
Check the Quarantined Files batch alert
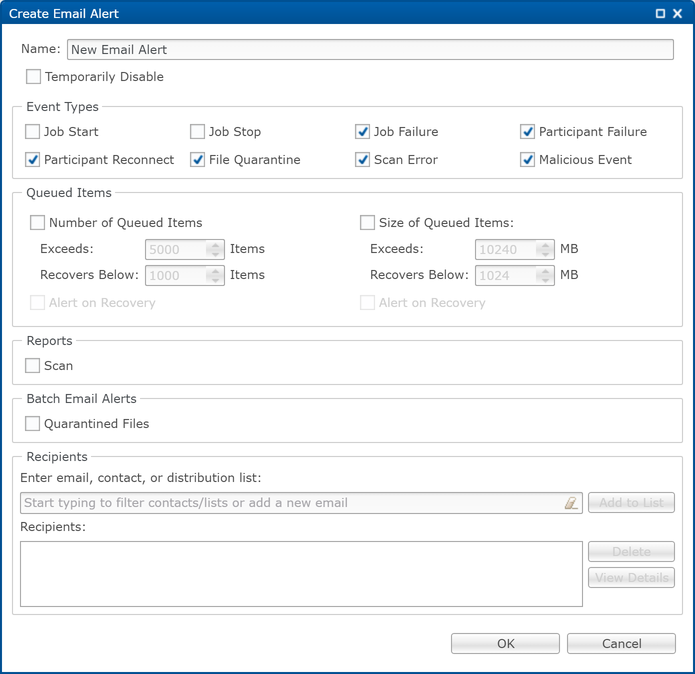32,424
